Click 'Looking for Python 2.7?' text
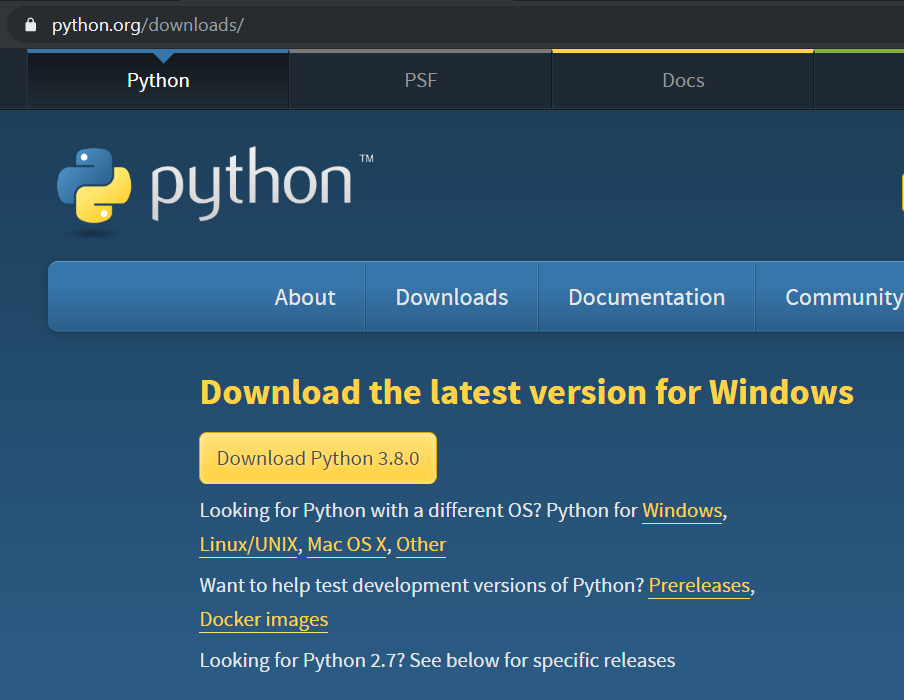Screen dimensions: 904x700 302,660
